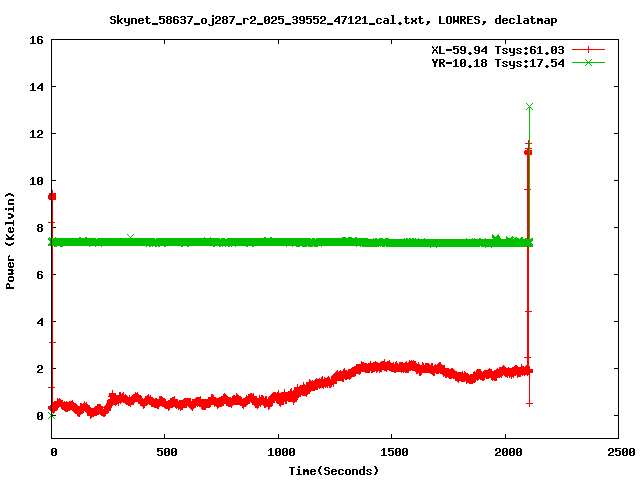Click the red data cluster near 11 Kelvin

tap(528, 152)
